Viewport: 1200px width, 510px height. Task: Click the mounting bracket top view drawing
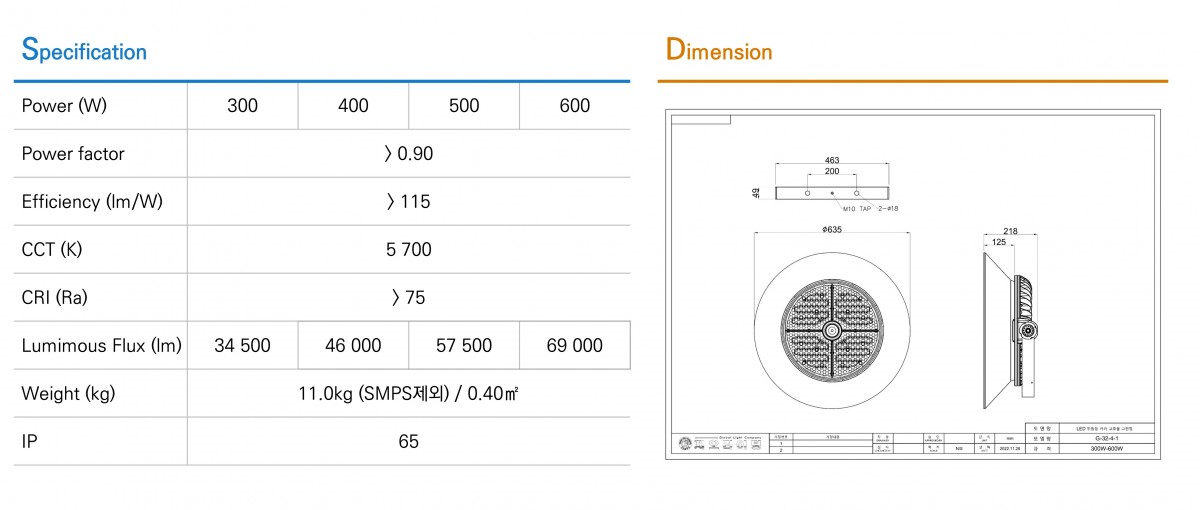(831, 193)
